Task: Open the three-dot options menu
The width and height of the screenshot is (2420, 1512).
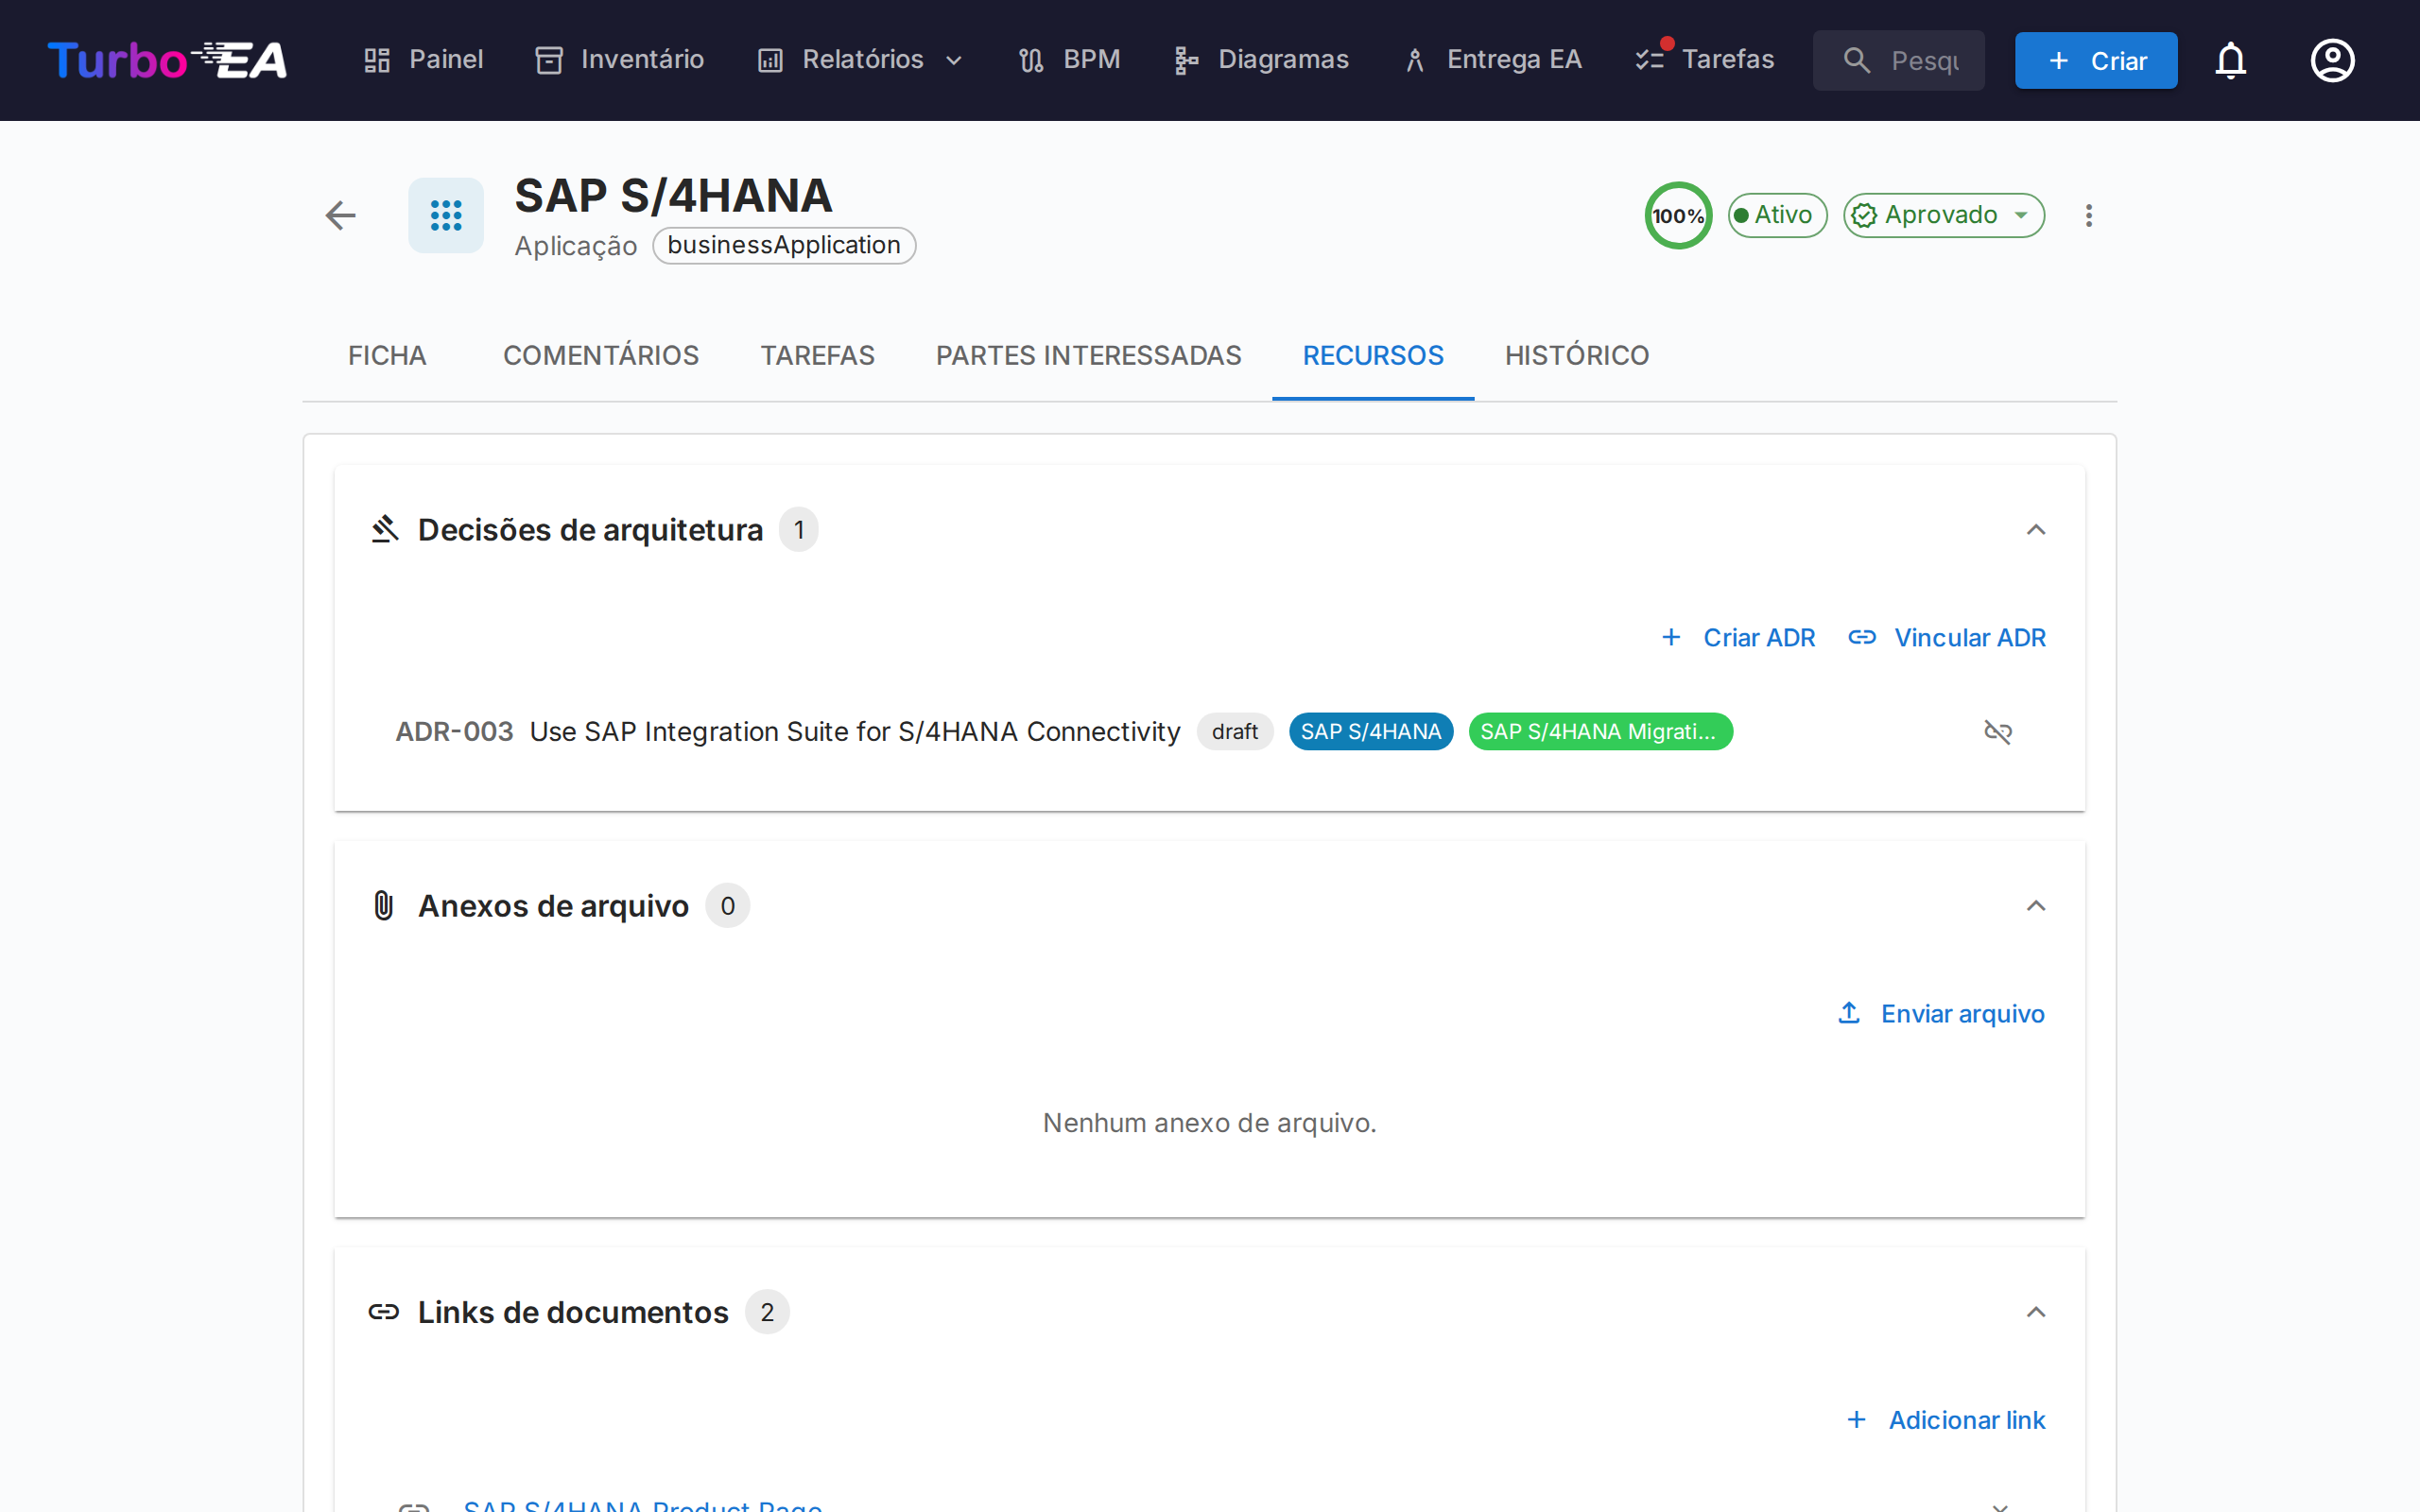Action: pyautogui.click(x=2088, y=215)
